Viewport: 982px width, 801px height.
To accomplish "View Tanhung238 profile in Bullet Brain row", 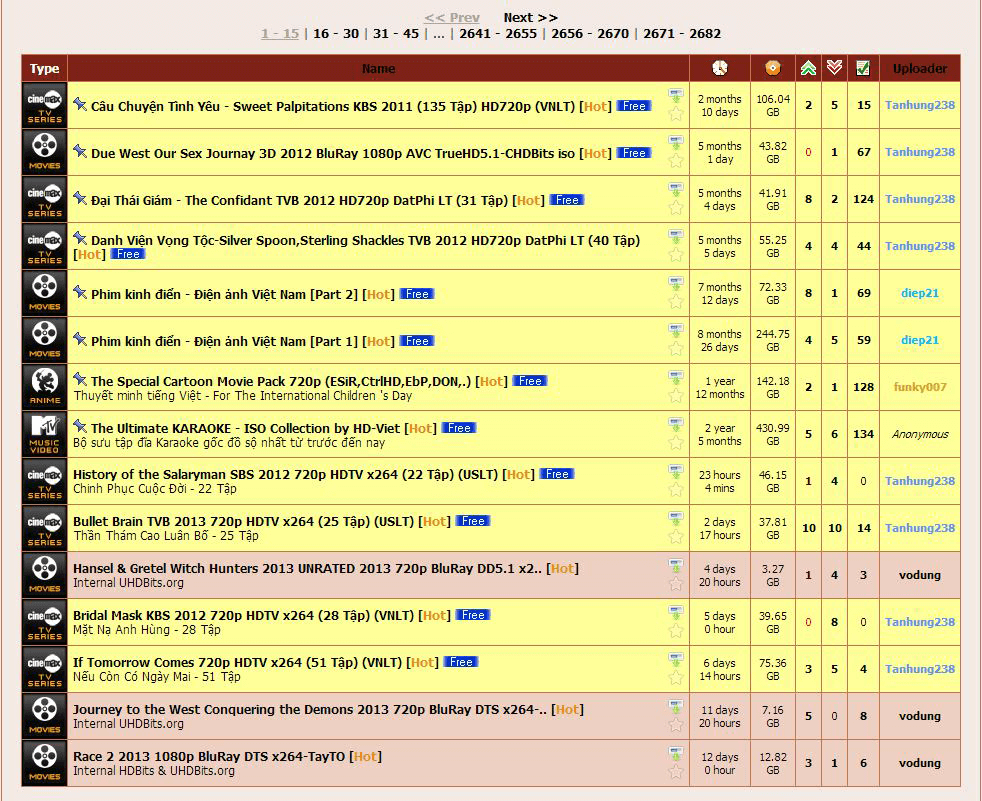I will pyautogui.click(x=919, y=528).
